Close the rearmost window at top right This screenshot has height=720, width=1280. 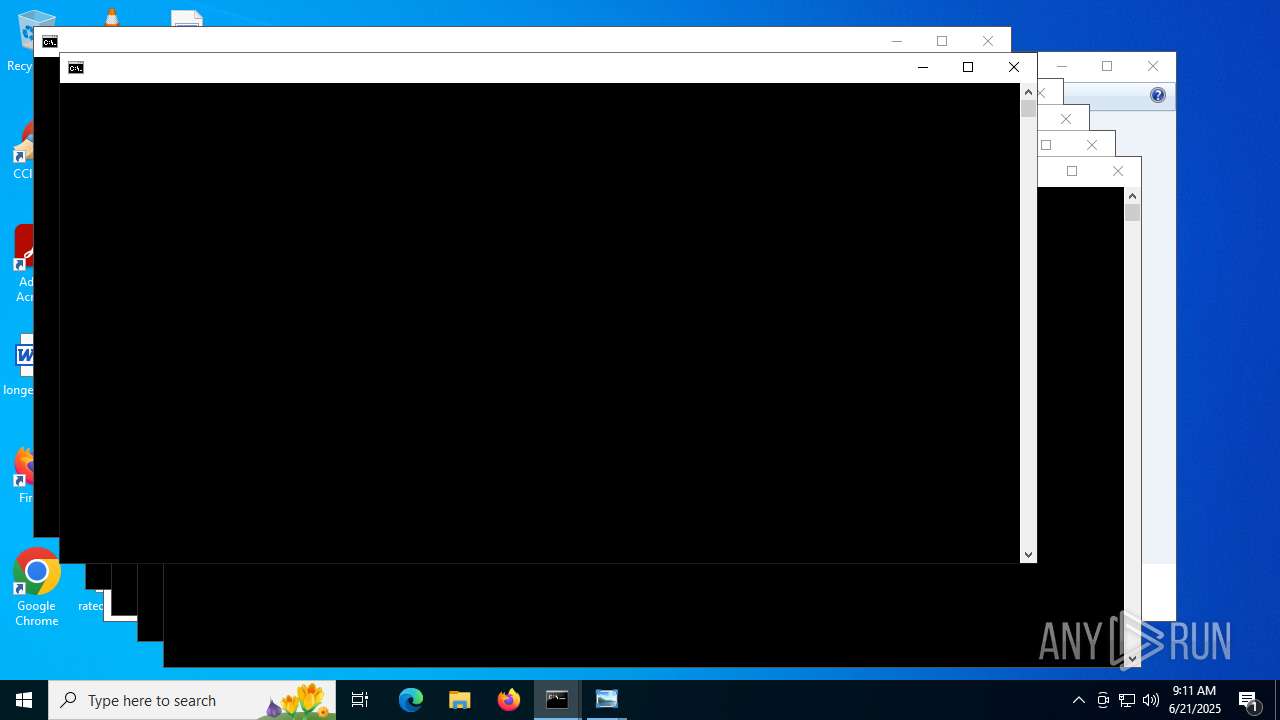click(1153, 66)
